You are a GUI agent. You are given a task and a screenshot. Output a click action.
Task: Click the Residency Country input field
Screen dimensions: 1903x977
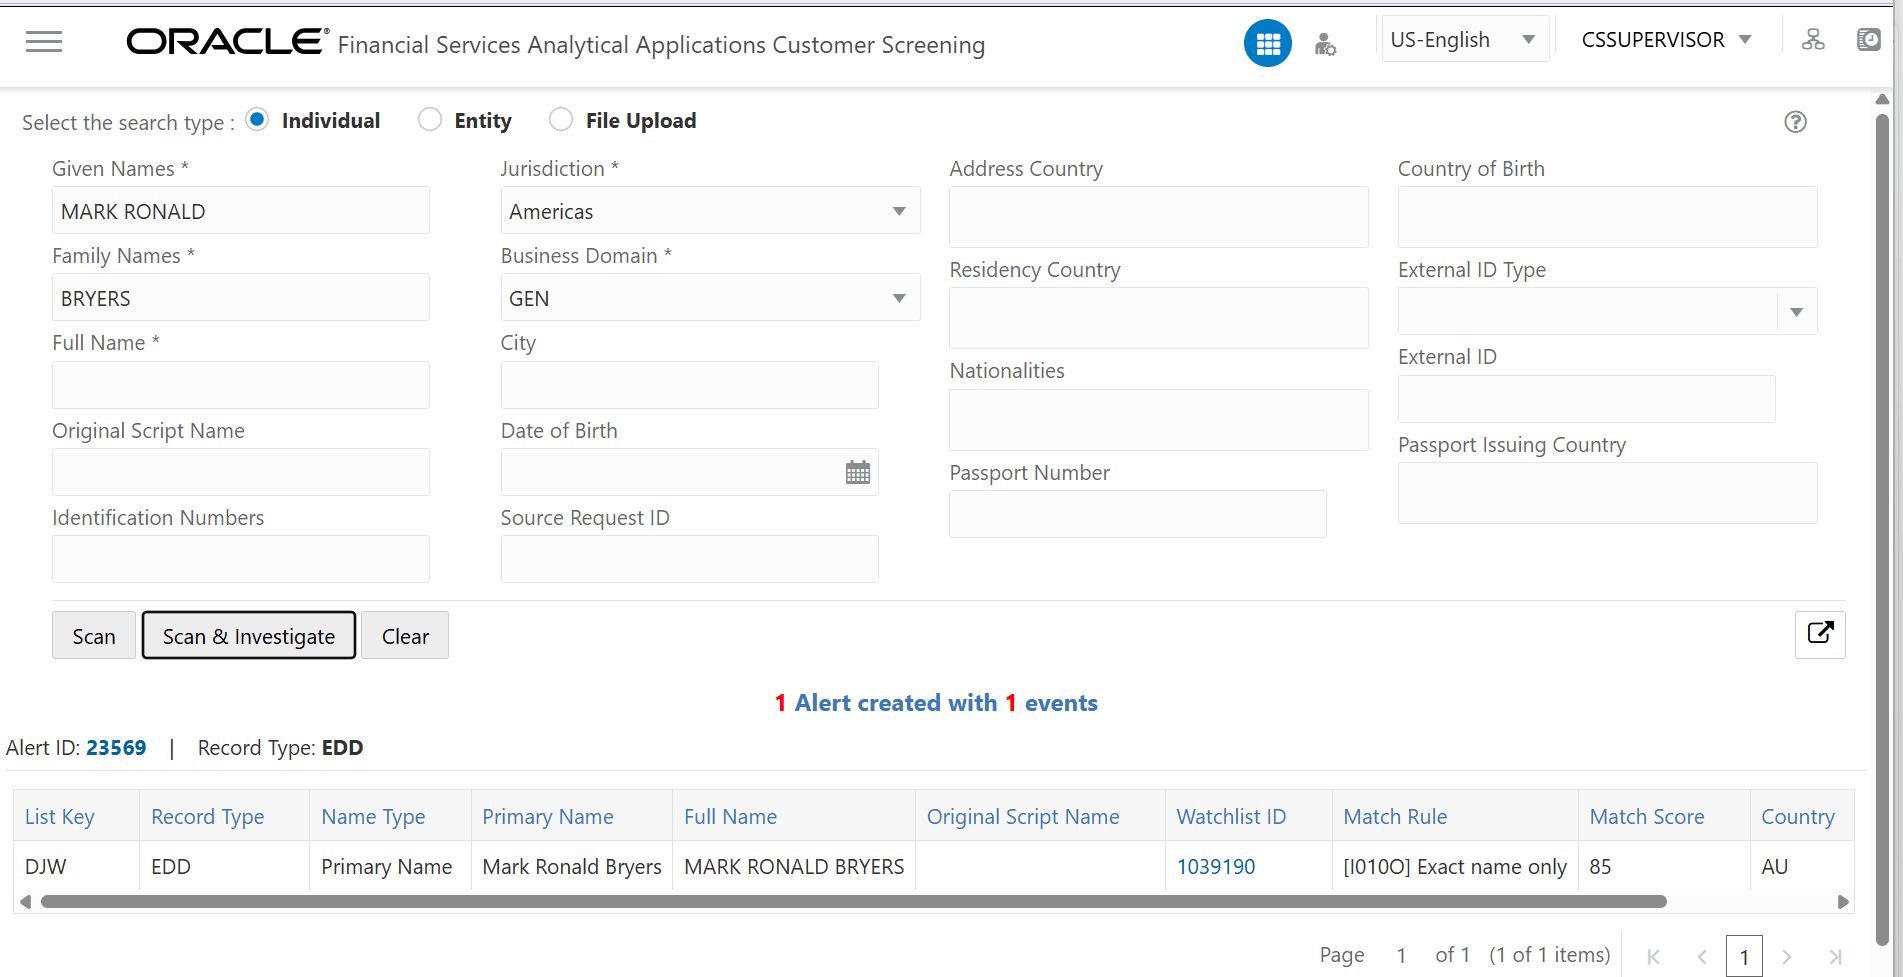coord(1159,318)
